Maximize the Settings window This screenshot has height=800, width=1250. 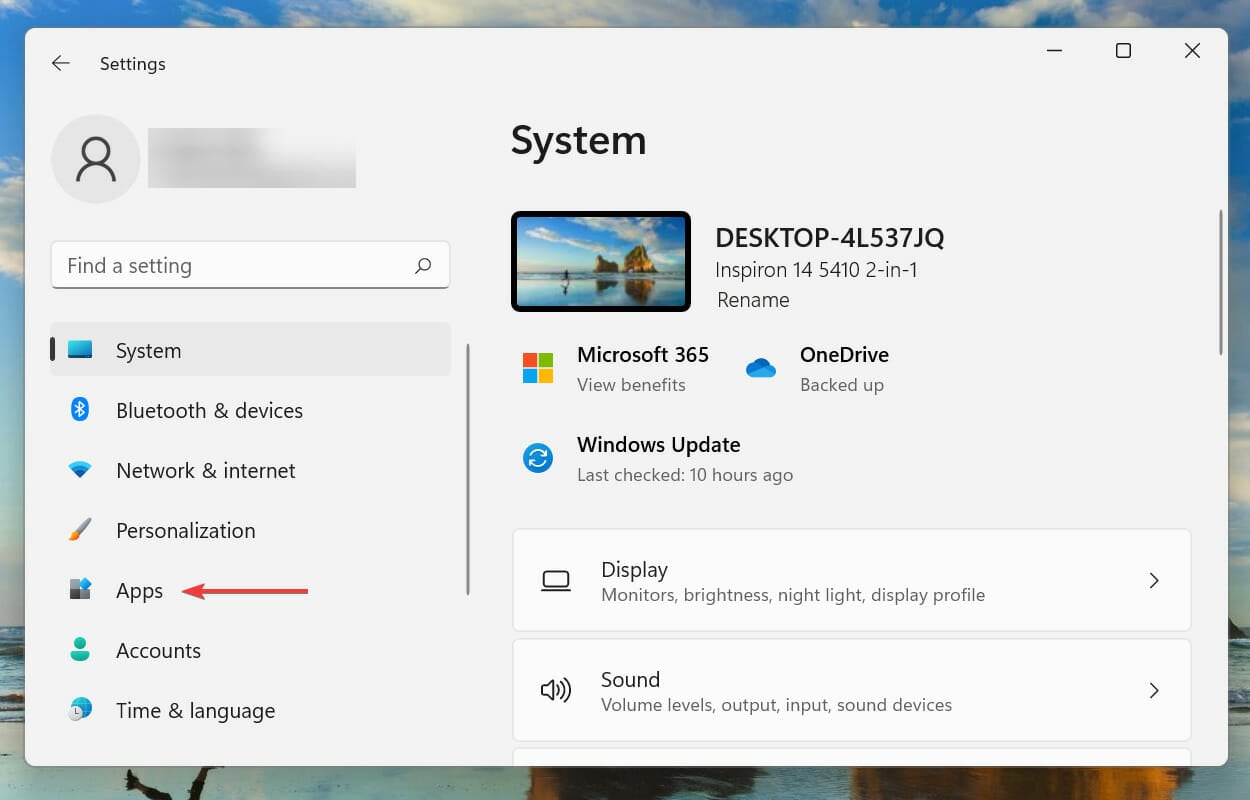coord(1123,51)
